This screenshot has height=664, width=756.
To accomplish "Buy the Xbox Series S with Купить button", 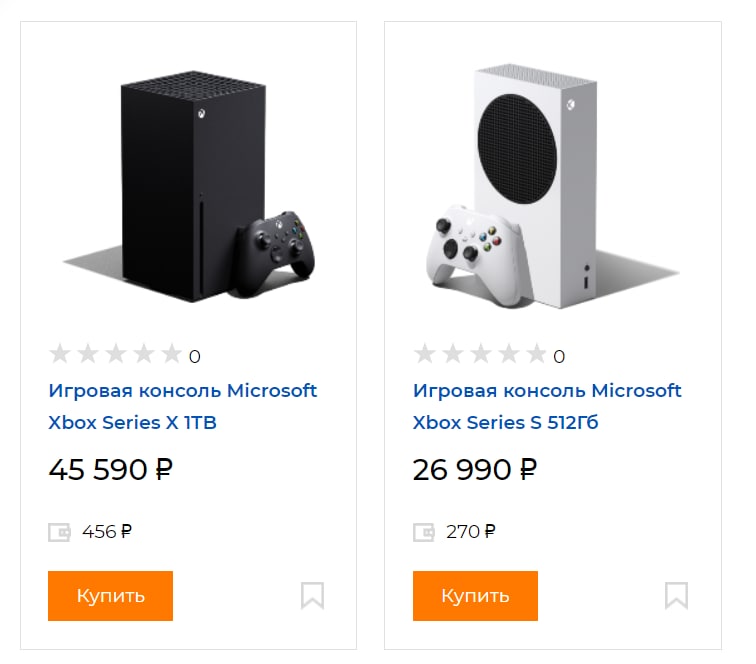I will (475, 596).
